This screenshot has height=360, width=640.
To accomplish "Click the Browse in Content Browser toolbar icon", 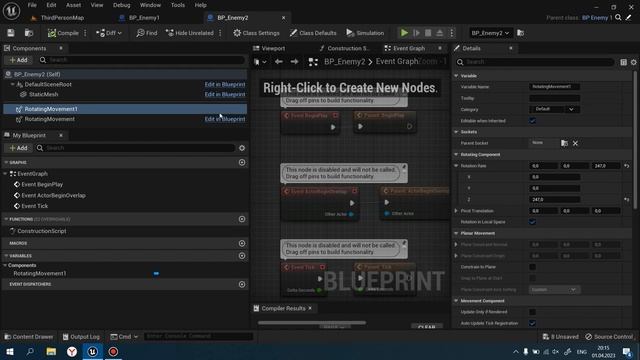I will pos(29,33).
